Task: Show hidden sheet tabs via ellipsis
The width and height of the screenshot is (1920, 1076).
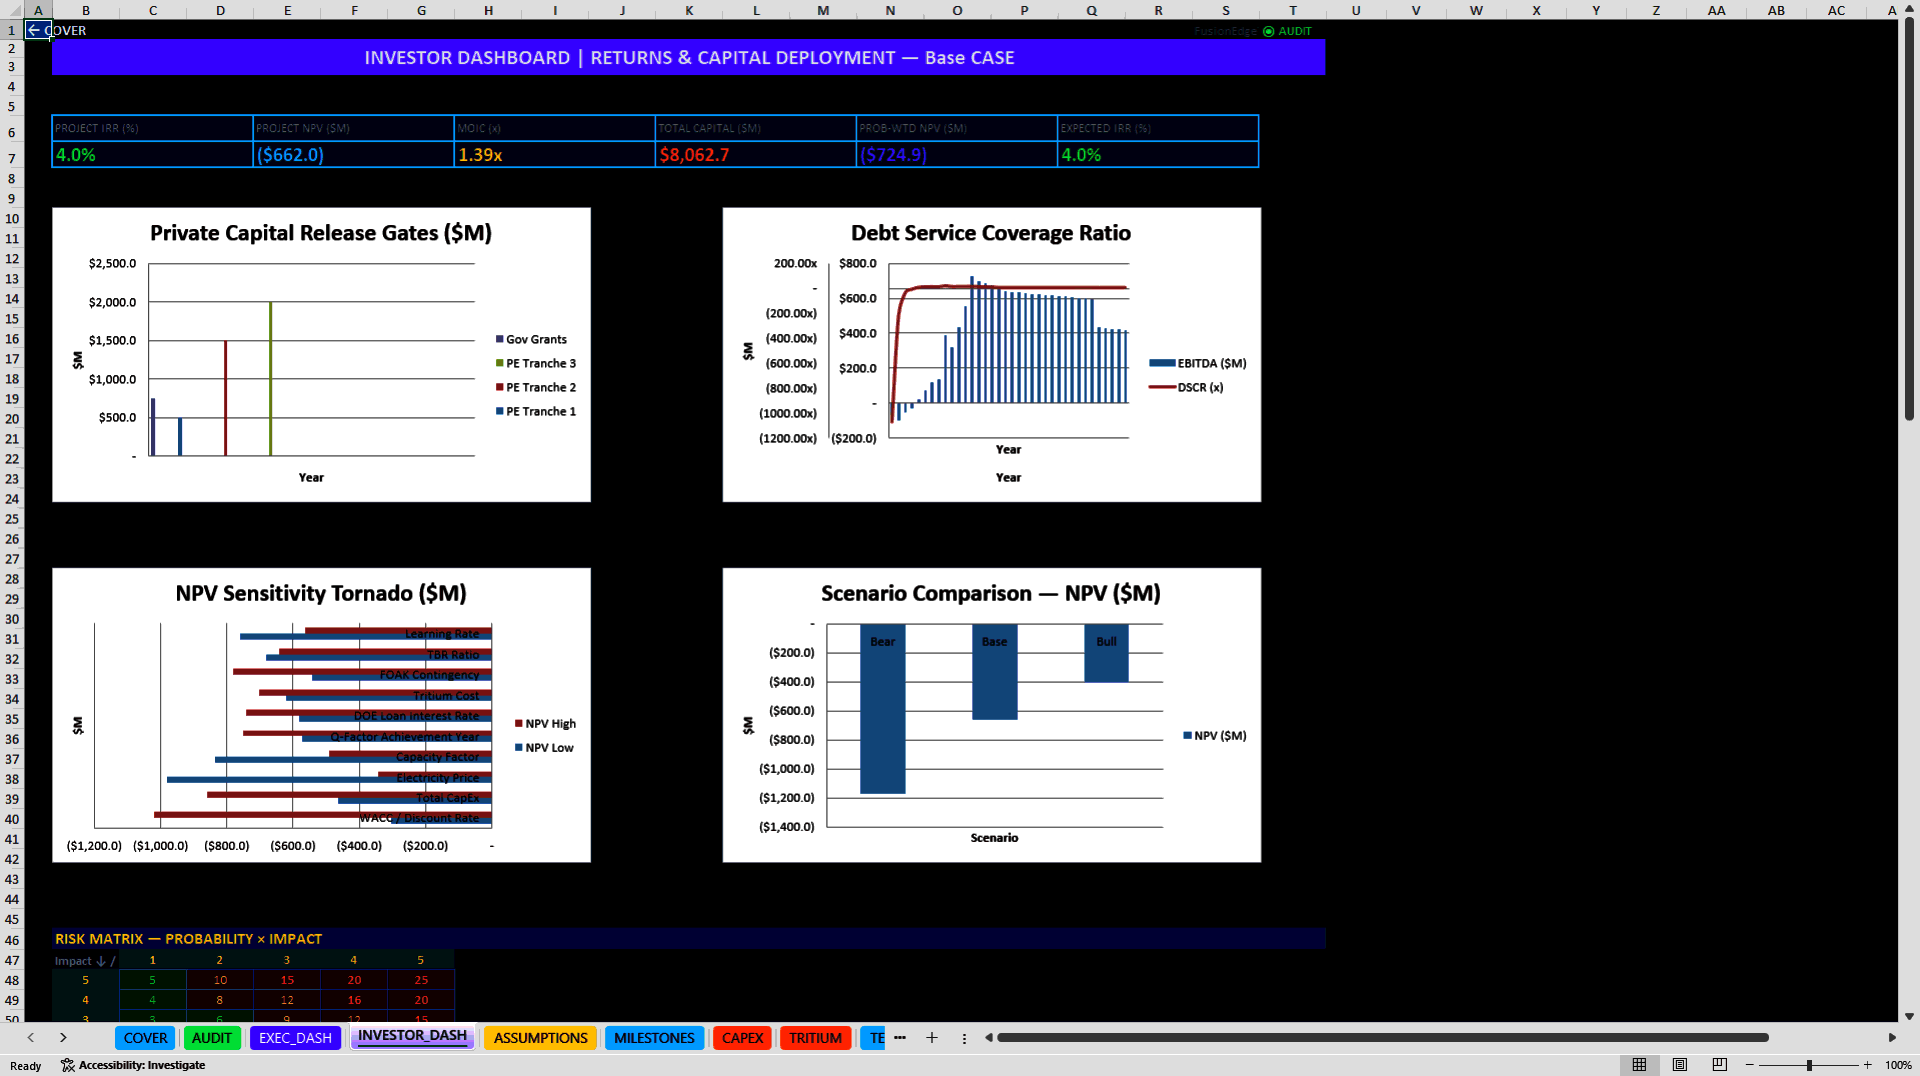Action: point(900,1038)
